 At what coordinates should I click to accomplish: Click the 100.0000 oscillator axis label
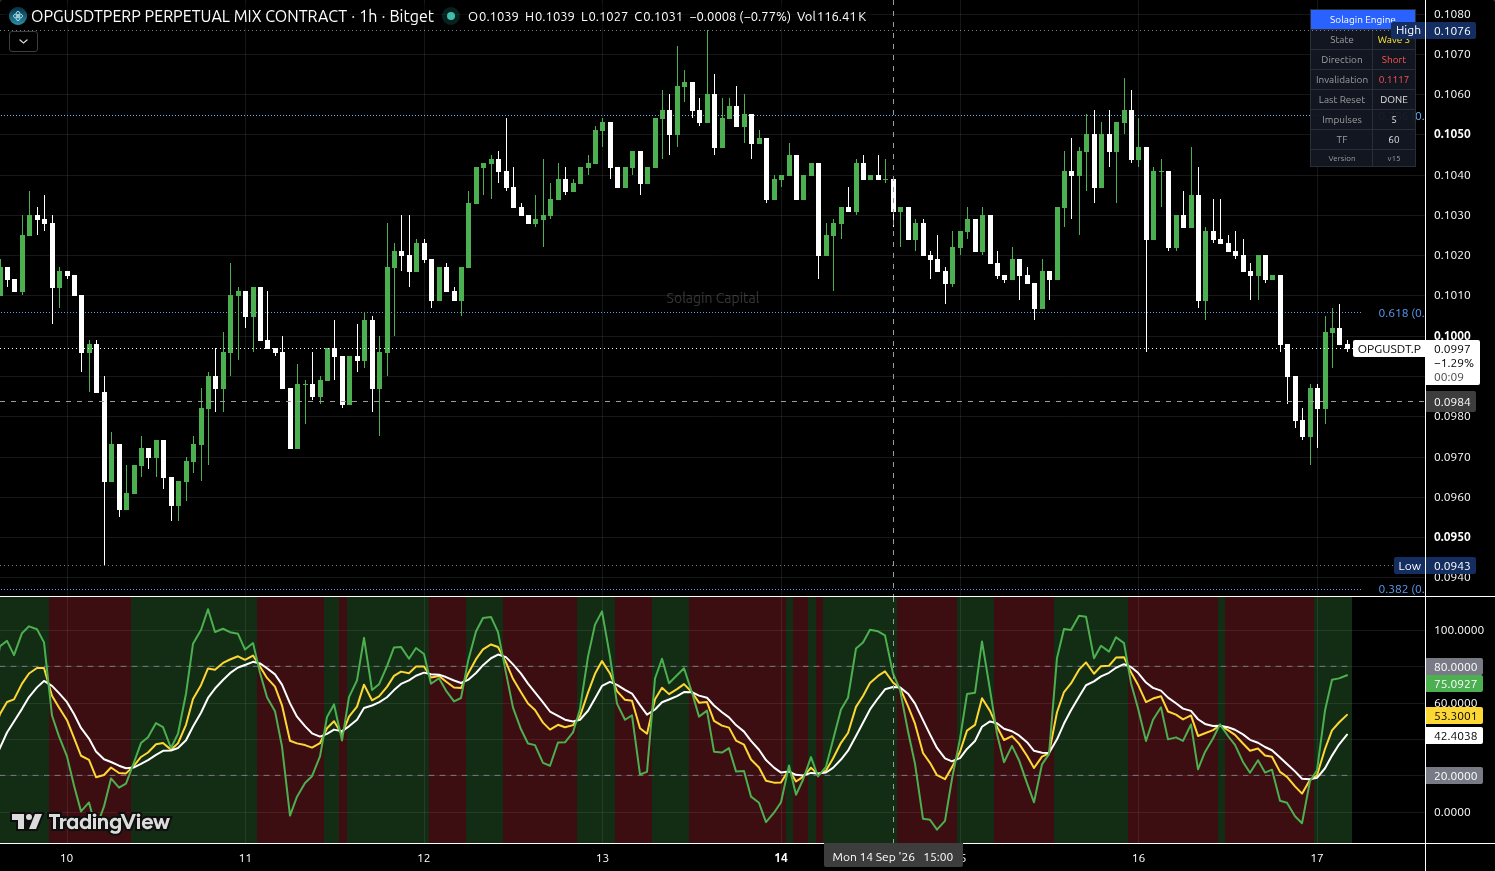(1459, 630)
